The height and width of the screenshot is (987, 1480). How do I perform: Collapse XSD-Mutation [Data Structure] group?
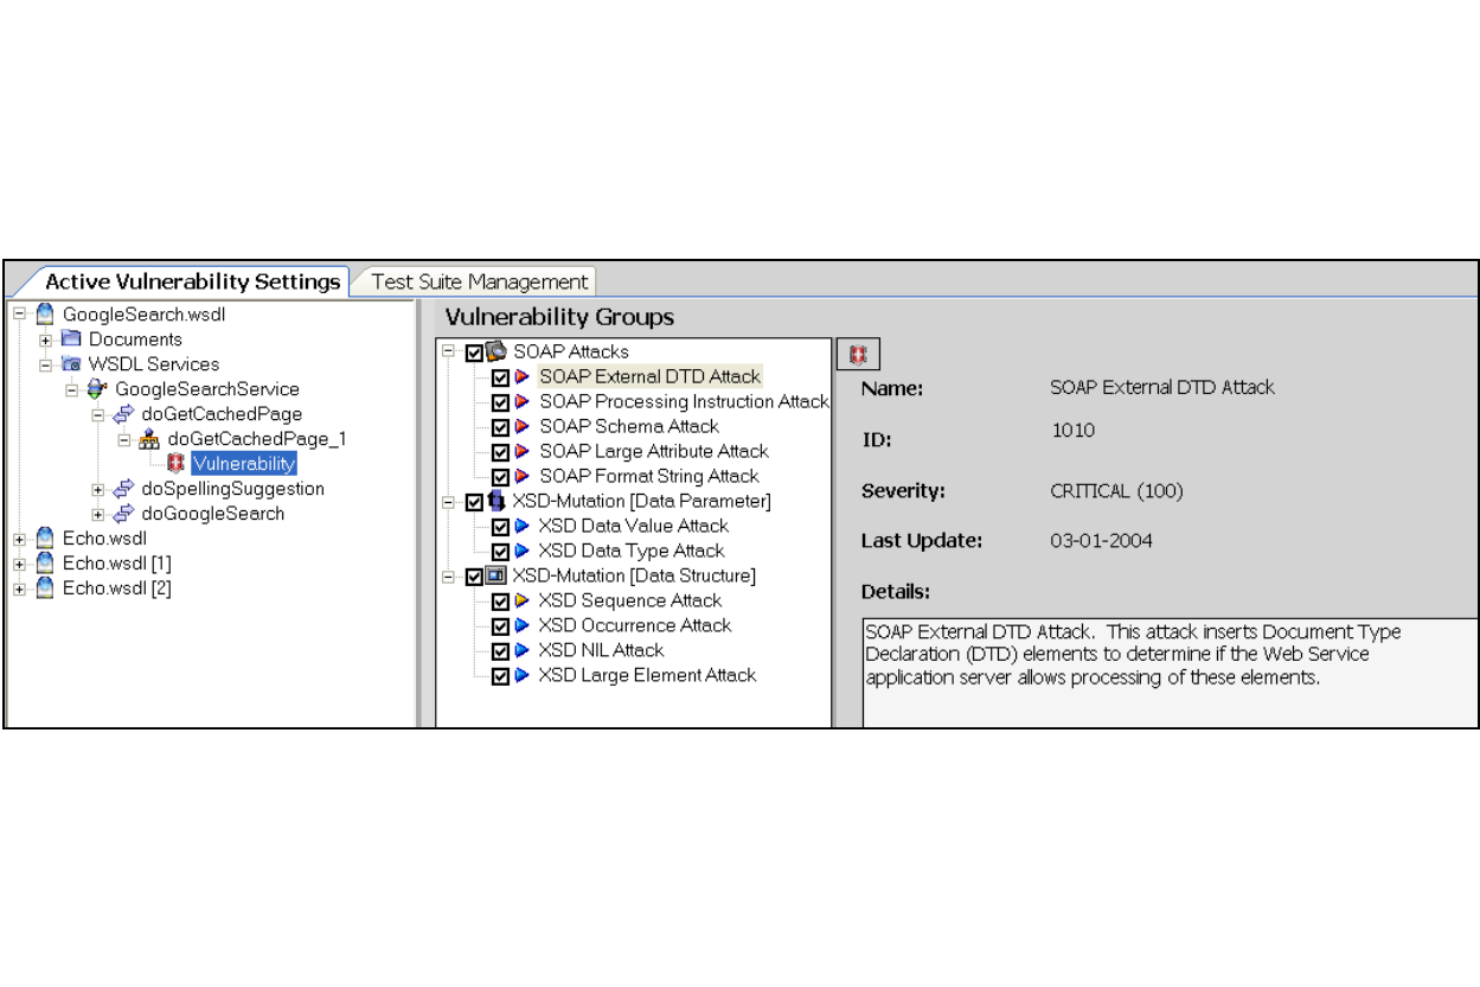pyautogui.click(x=449, y=577)
